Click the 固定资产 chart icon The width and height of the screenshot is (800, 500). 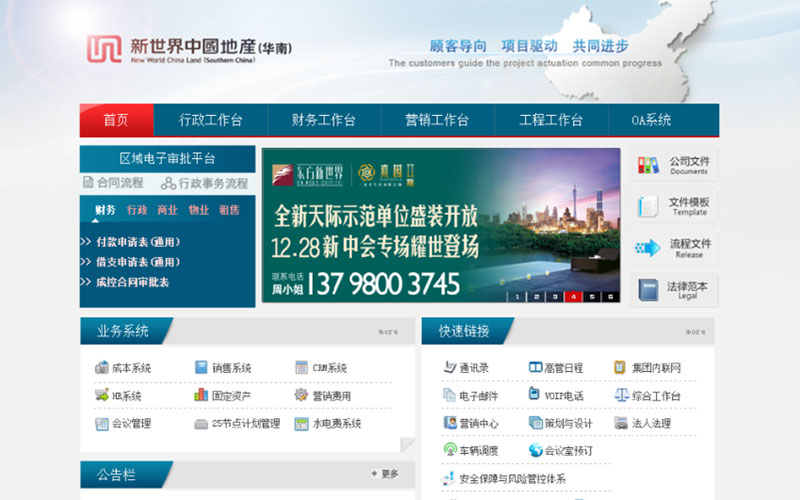click(x=201, y=395)
